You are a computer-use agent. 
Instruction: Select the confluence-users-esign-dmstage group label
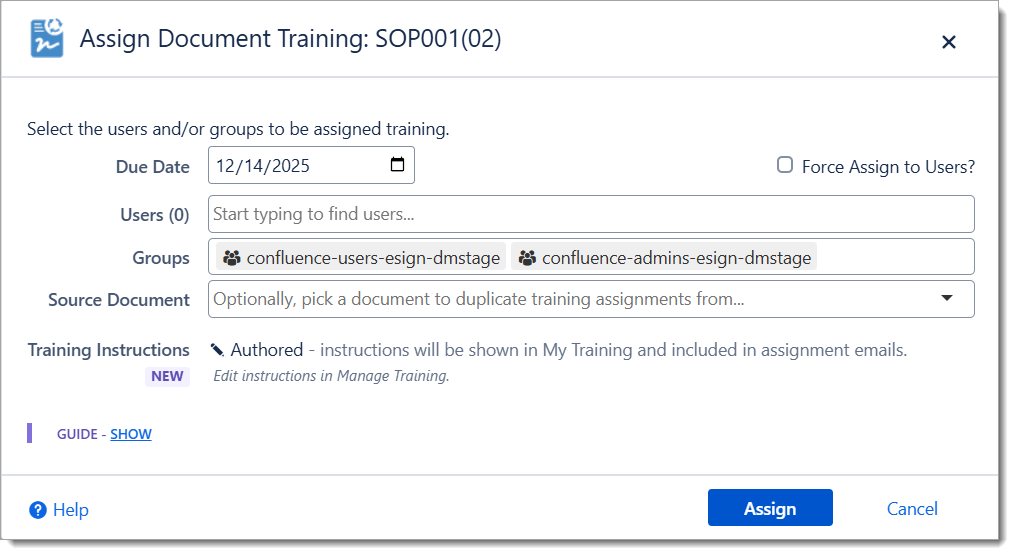373,258
